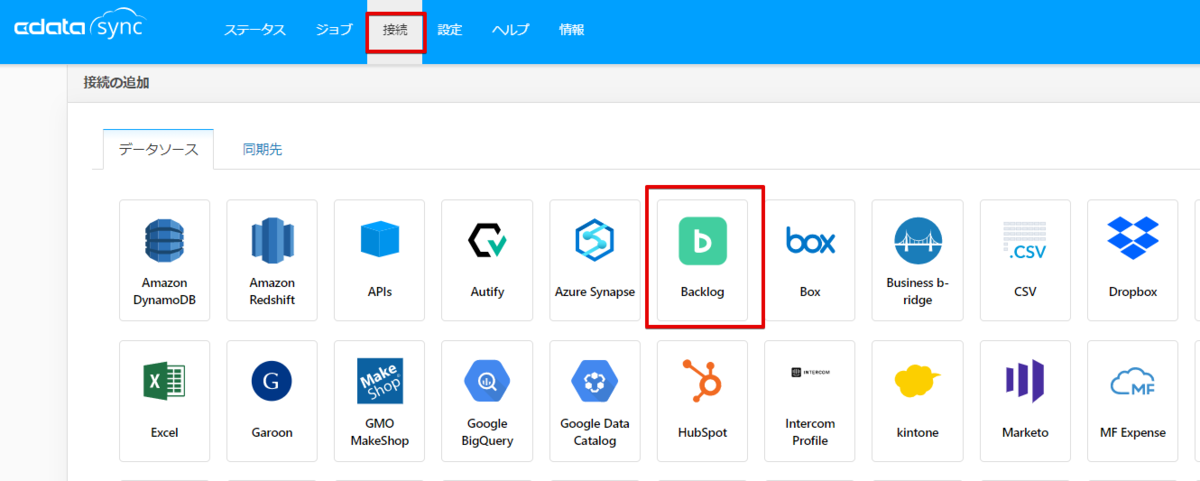The height and width of the screenshot is (481, 1200).
Task: Choose the Marketo connector tile
Action: tap(1025, 400)
